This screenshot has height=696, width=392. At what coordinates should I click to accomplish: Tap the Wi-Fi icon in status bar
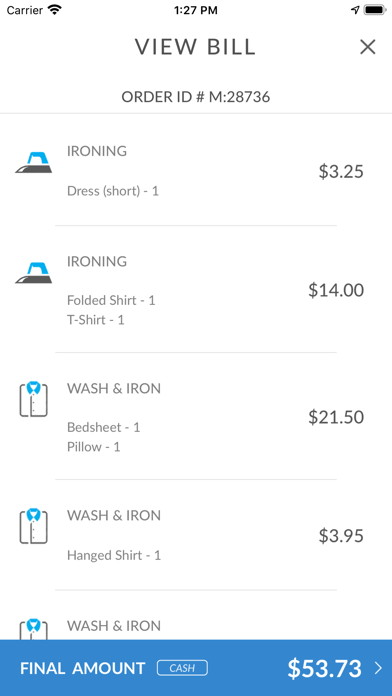(x=55, y=10)
